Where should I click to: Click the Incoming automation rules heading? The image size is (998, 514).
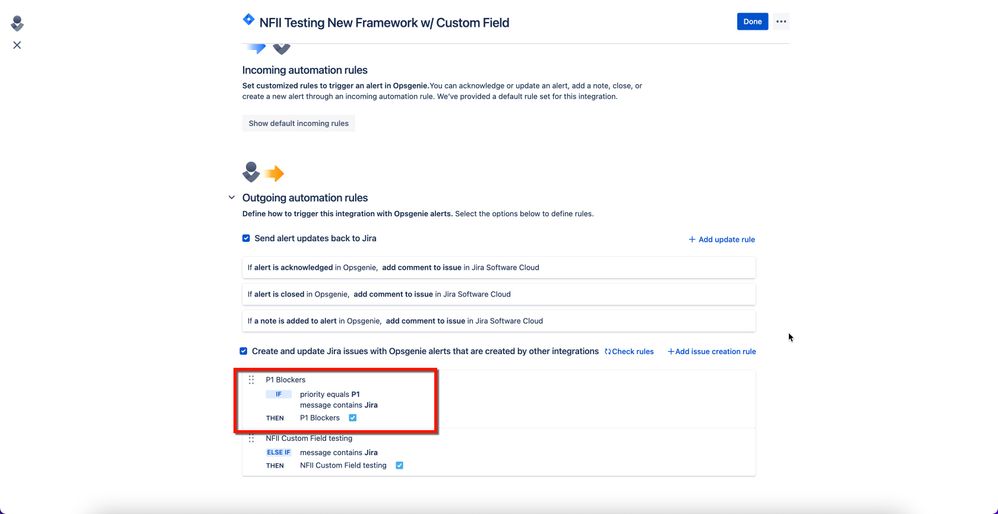(x=305, y=70)
